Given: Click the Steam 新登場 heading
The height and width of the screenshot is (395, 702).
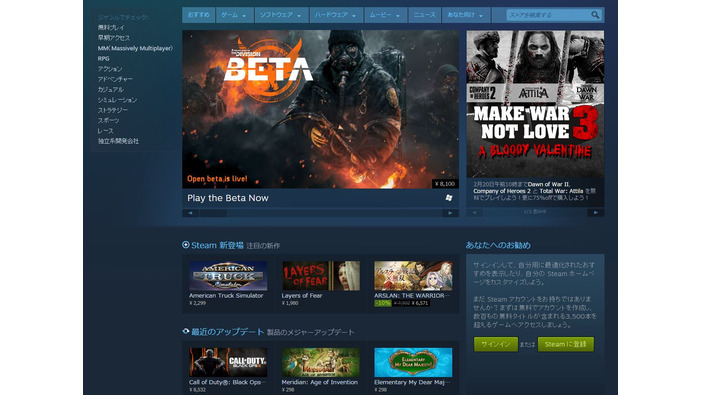Looking at the screenshot, I should [x=217, y=245].
